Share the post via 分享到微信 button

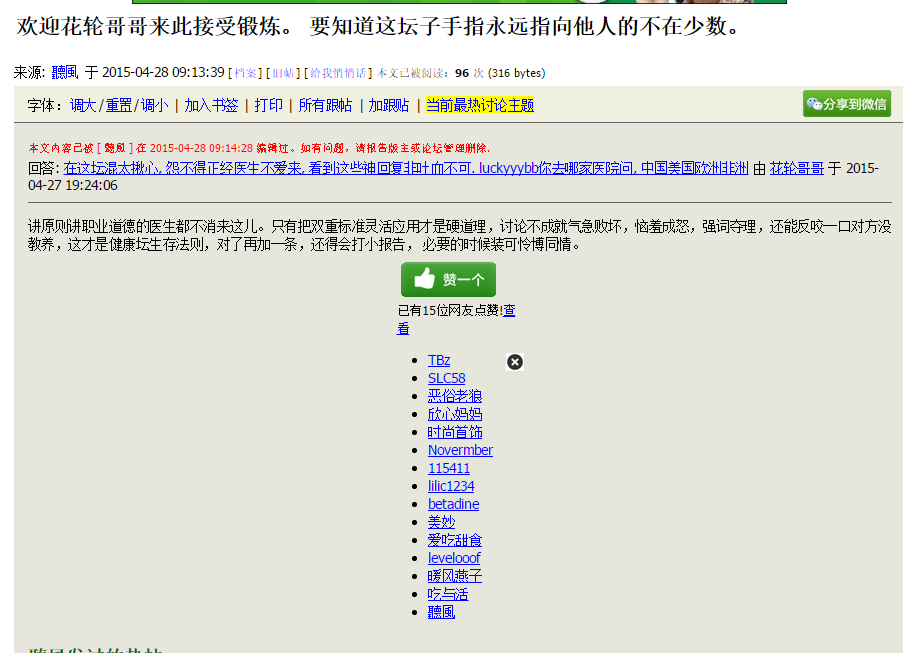(x=846, y=104)
